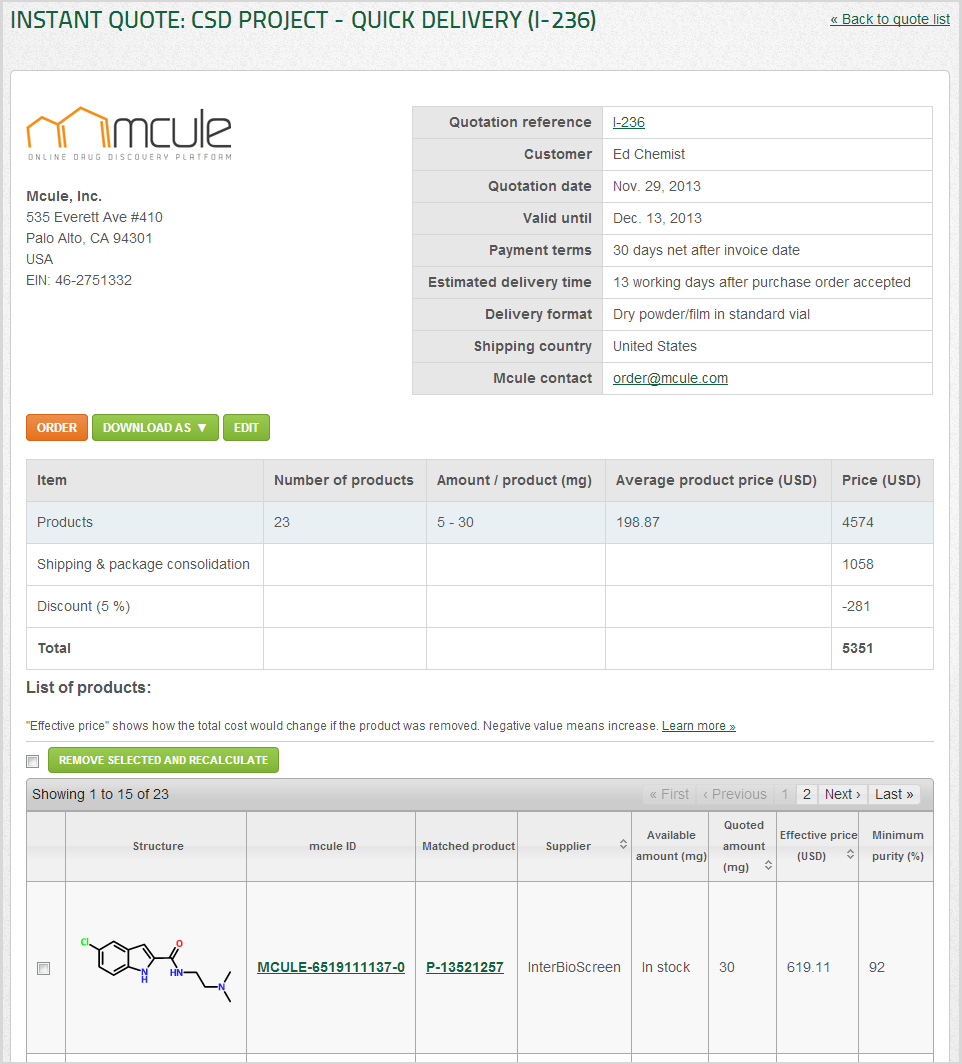Go to the next product page
This screenshot has height=1064, width=962.
pyautogui.click(x=842, y=794)
